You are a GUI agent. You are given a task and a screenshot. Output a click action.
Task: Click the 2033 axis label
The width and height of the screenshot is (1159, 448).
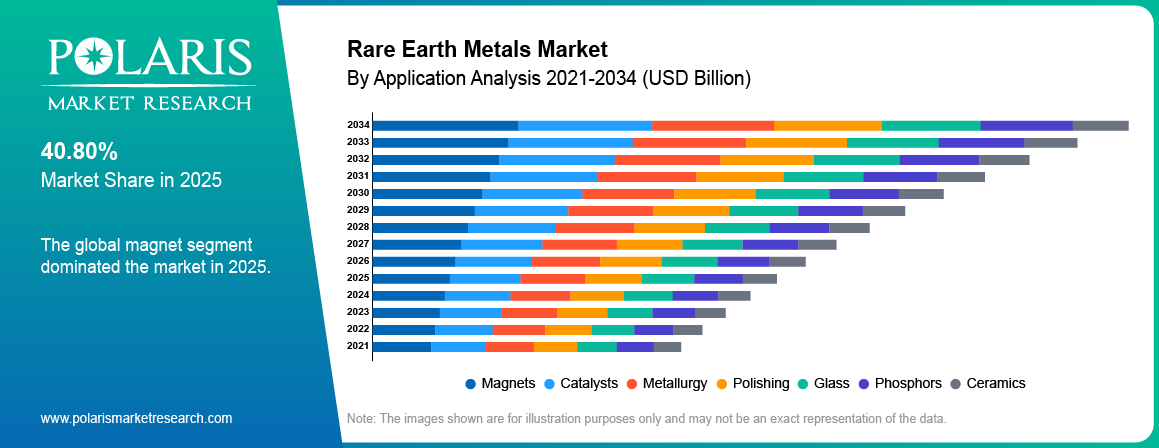[x=358, y=141]
